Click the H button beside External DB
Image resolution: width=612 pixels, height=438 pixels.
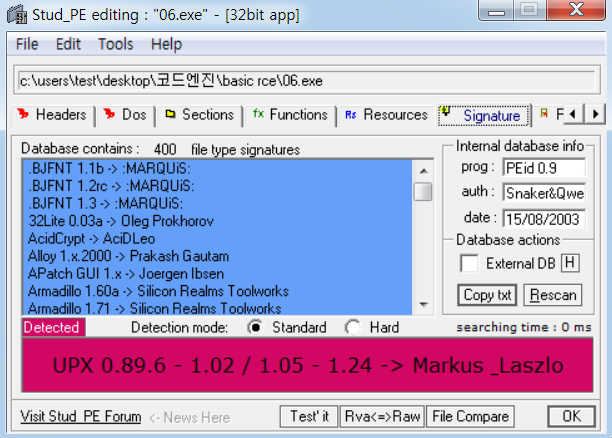tap(570, 264)
